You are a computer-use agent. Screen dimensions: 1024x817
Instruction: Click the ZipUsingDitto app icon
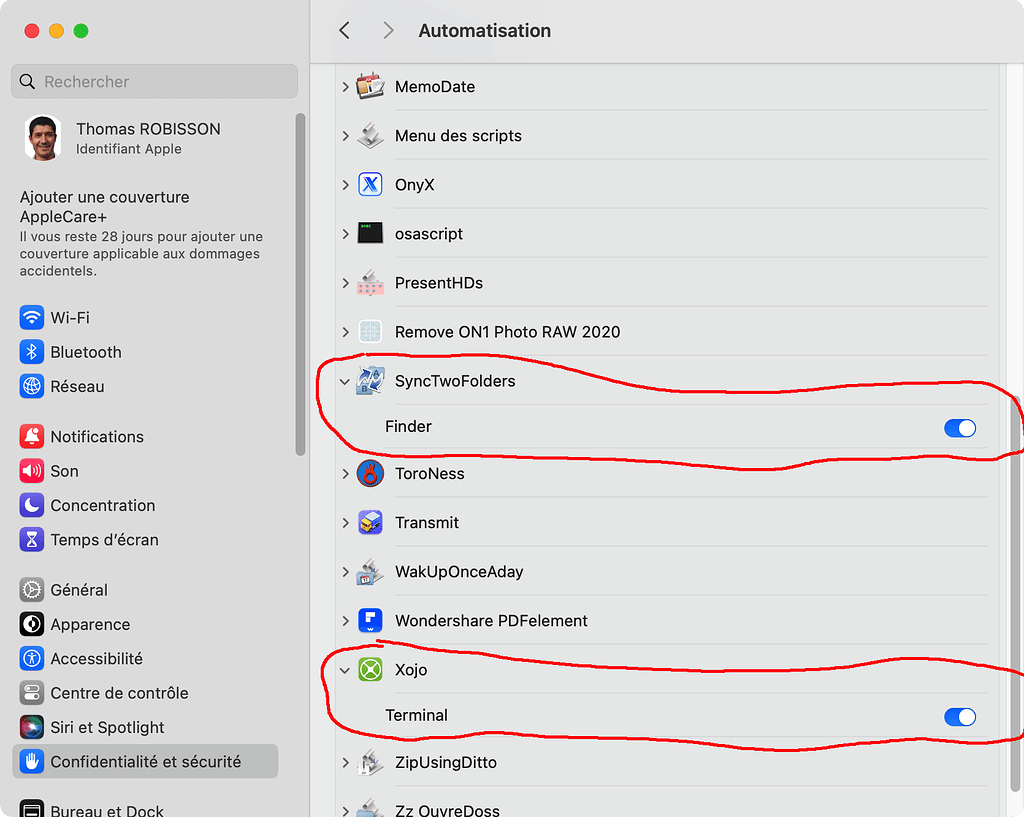pyautogui.click(x=370, y=762)
